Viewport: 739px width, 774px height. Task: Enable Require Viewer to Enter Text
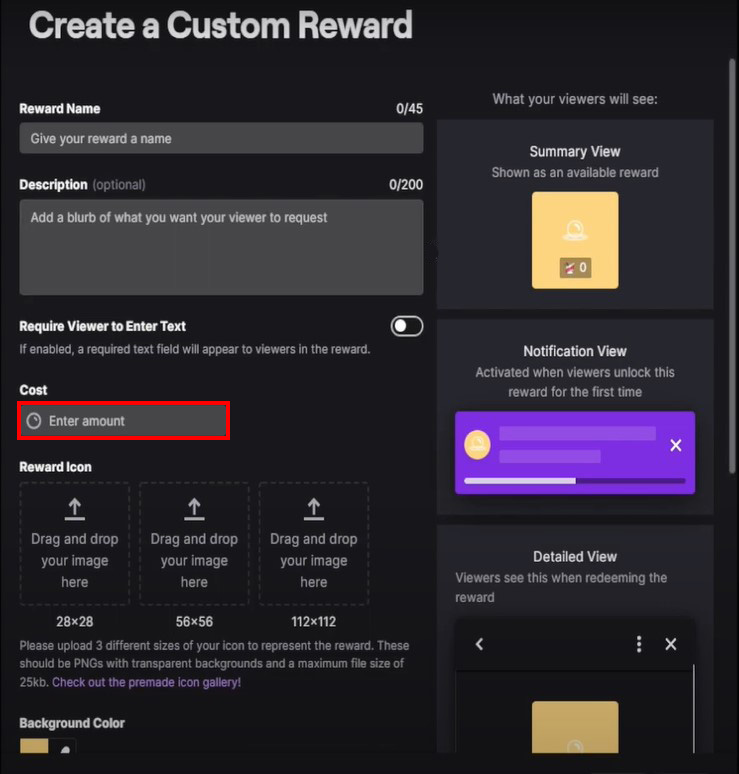[407, 326]
